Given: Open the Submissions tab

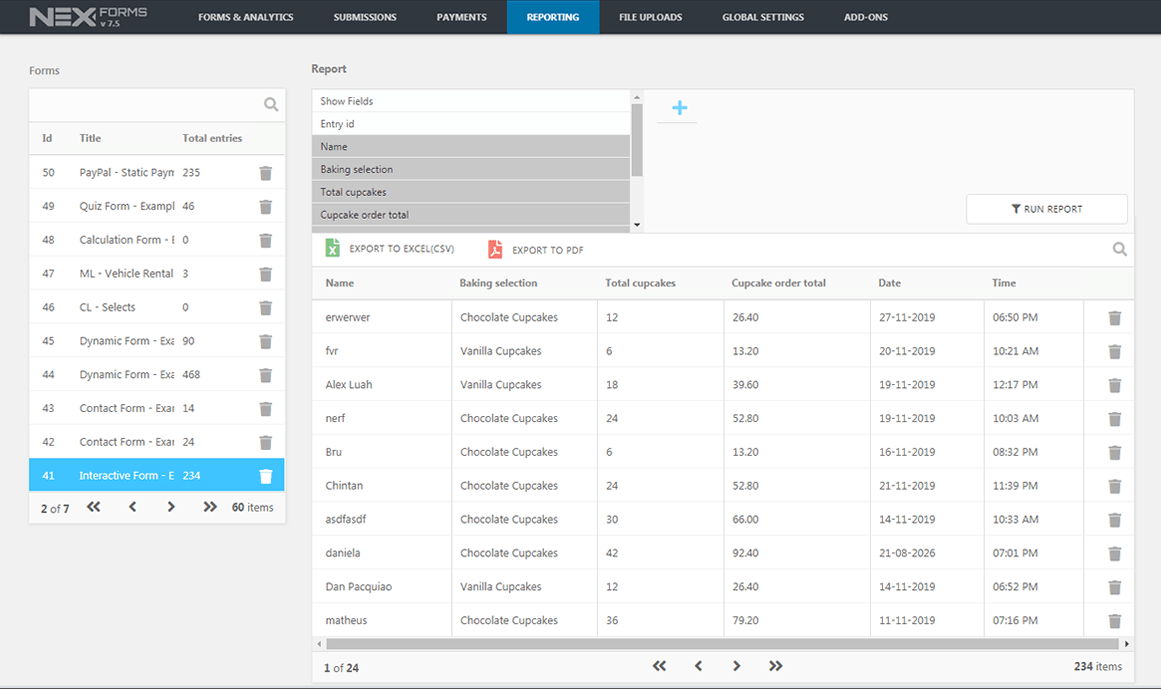Looking at the screenshot, I should click(x=365, y=17).
